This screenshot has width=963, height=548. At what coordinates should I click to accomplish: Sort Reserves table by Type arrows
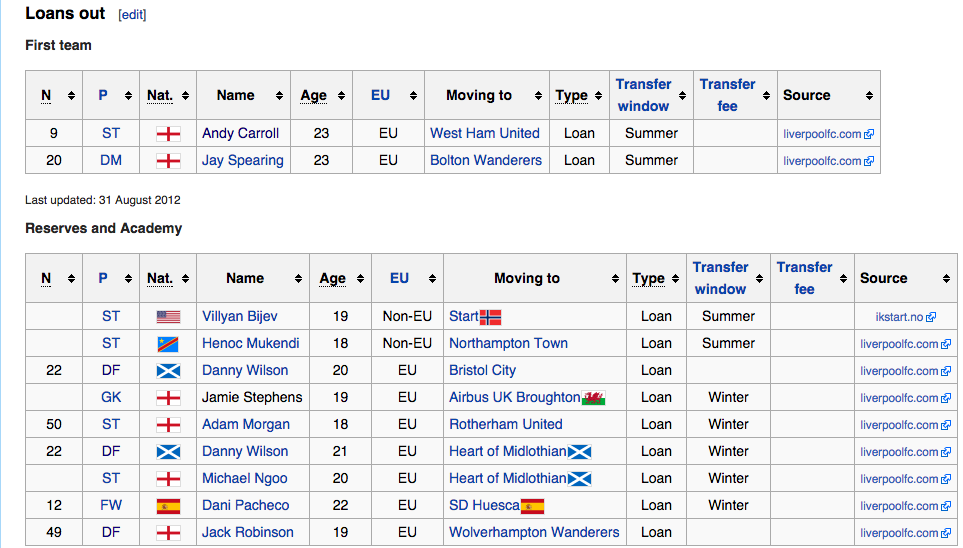(x=675, y=278)
